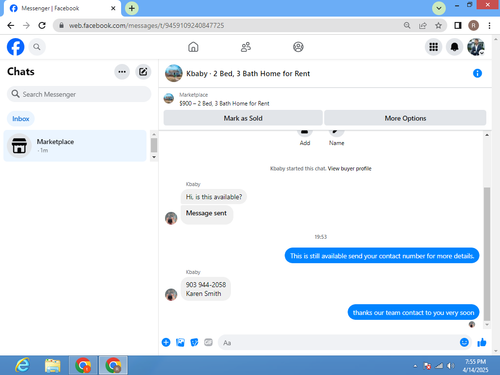The image size is (500, 375).
Task: Click the 'Hi, is this available?' message
Action: (214, 197)
